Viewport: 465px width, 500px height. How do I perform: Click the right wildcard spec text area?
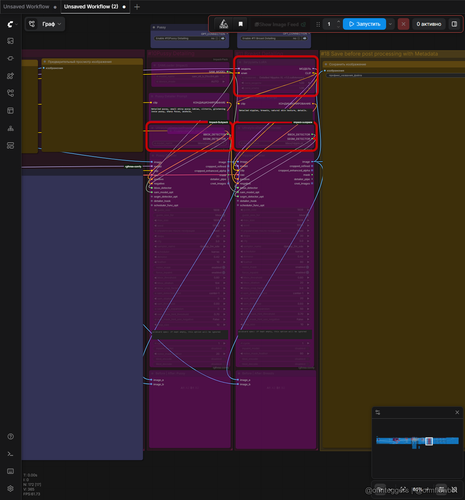(x=275, y=335)
